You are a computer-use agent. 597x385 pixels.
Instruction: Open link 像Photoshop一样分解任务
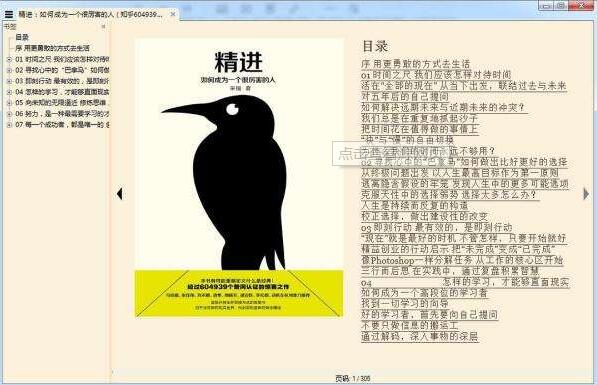[462, 260]
